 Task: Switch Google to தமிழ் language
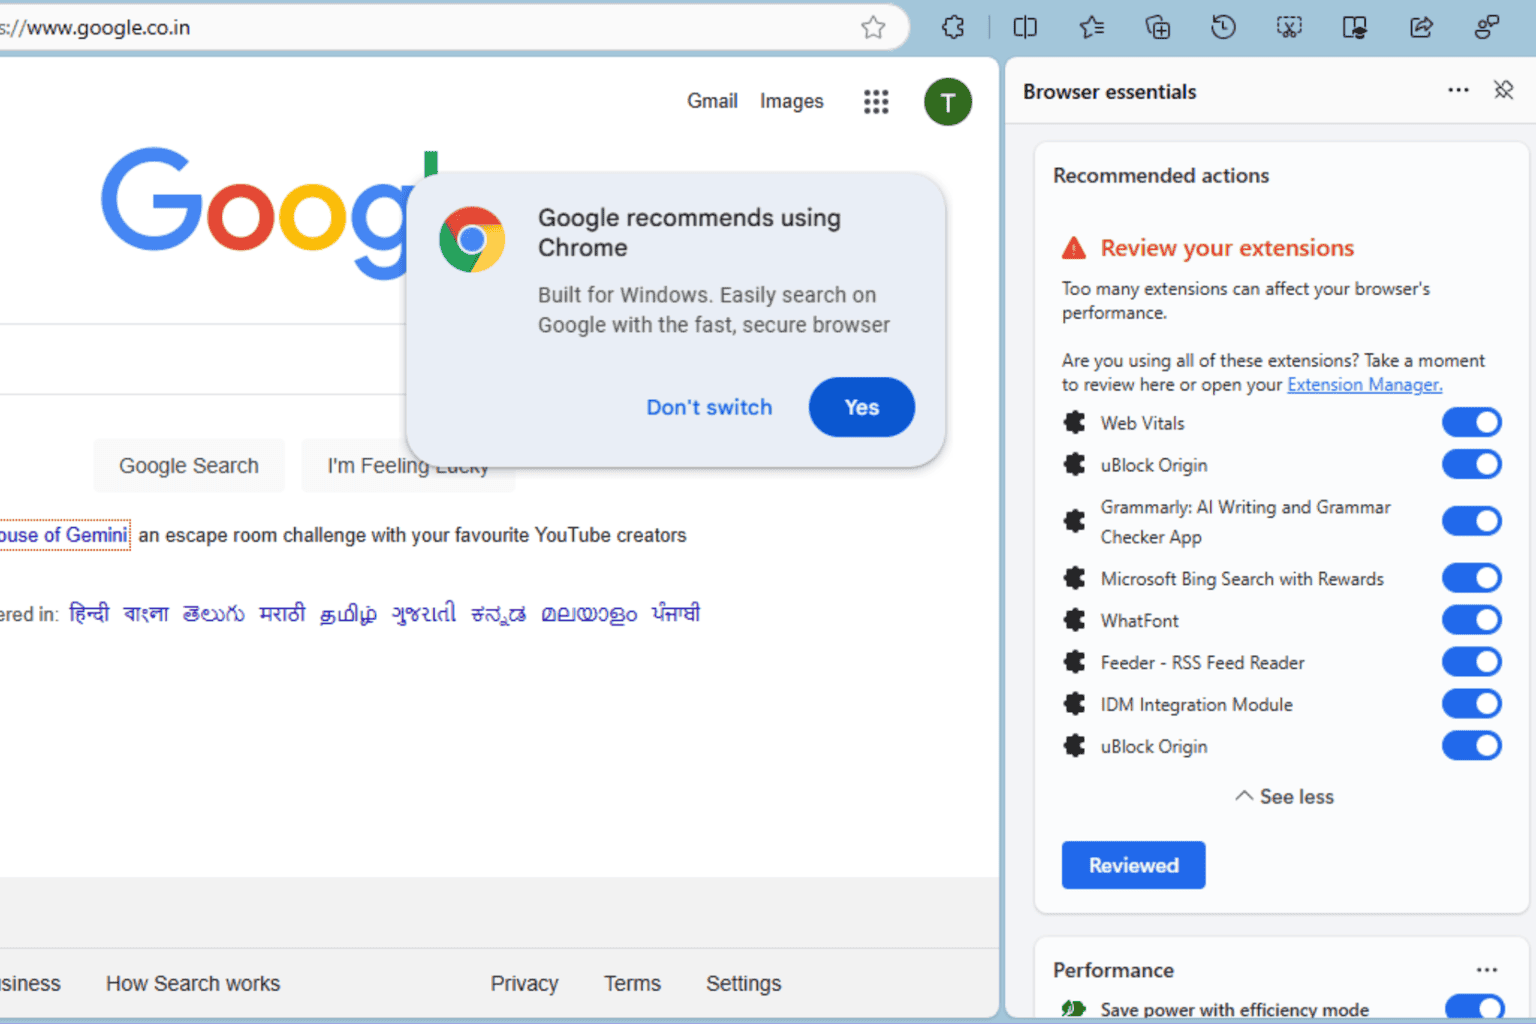coord(348,613)
